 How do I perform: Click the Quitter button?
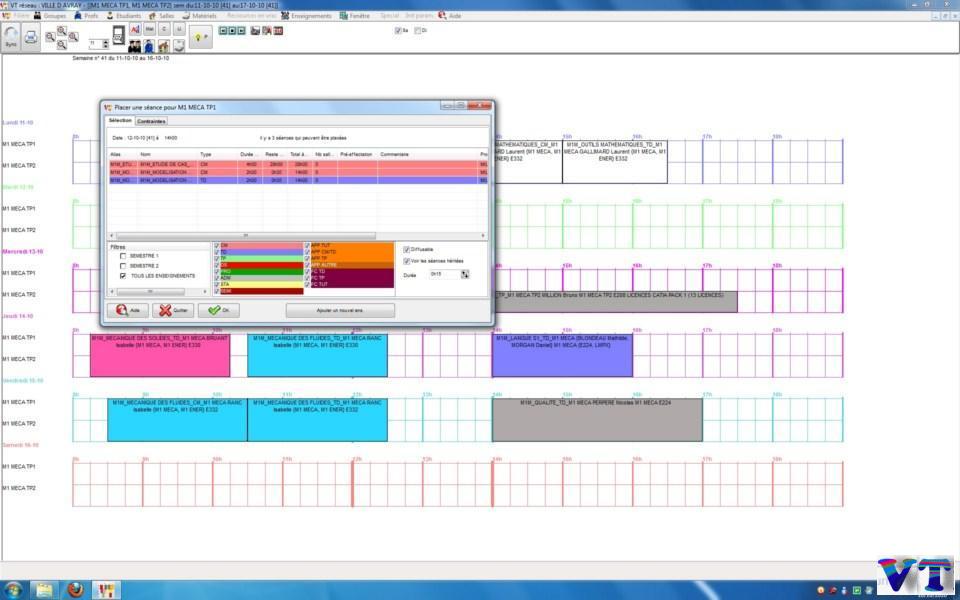(x=172, y=310)
